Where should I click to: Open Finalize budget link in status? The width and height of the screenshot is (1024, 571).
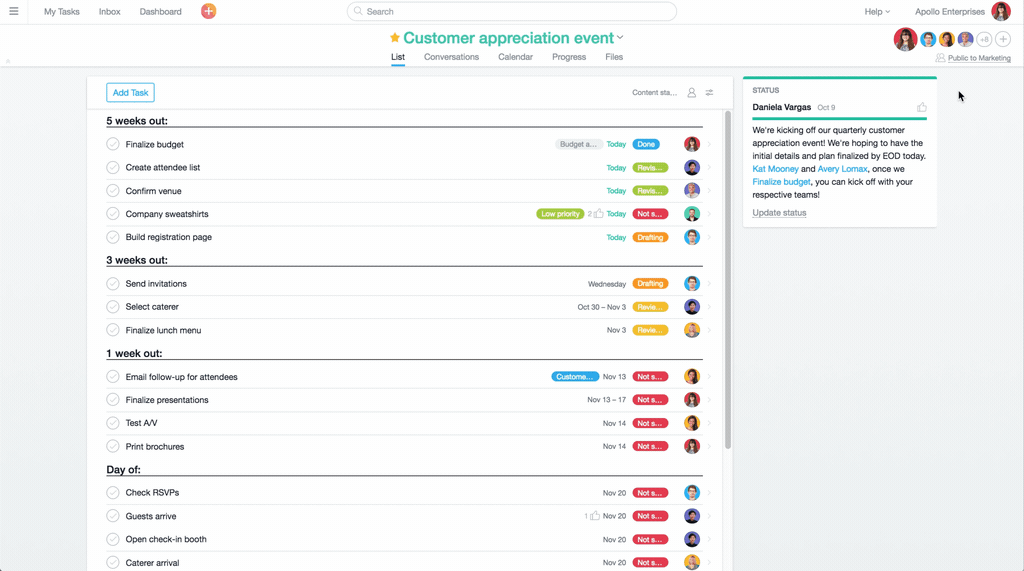pyautogui.click(x=781, y=182)
